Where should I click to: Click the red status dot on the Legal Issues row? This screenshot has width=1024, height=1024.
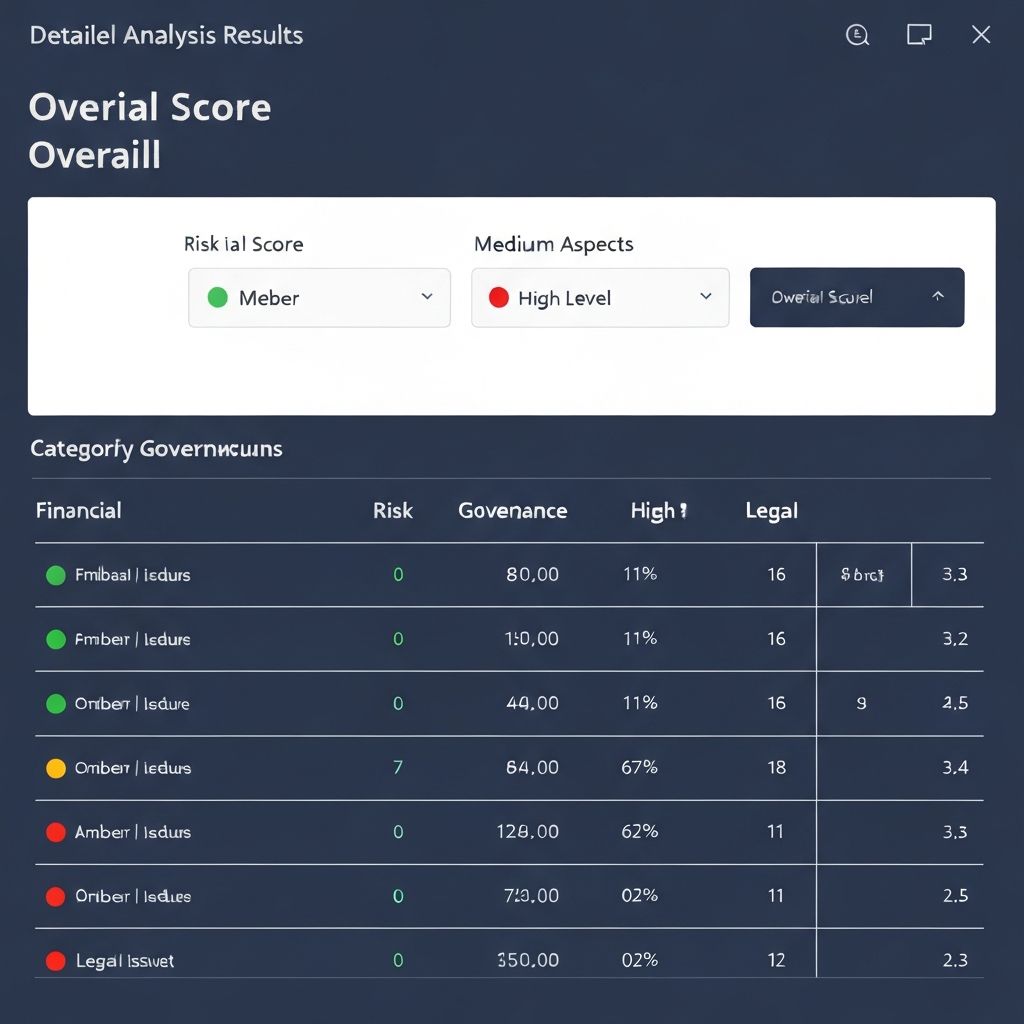56,959
